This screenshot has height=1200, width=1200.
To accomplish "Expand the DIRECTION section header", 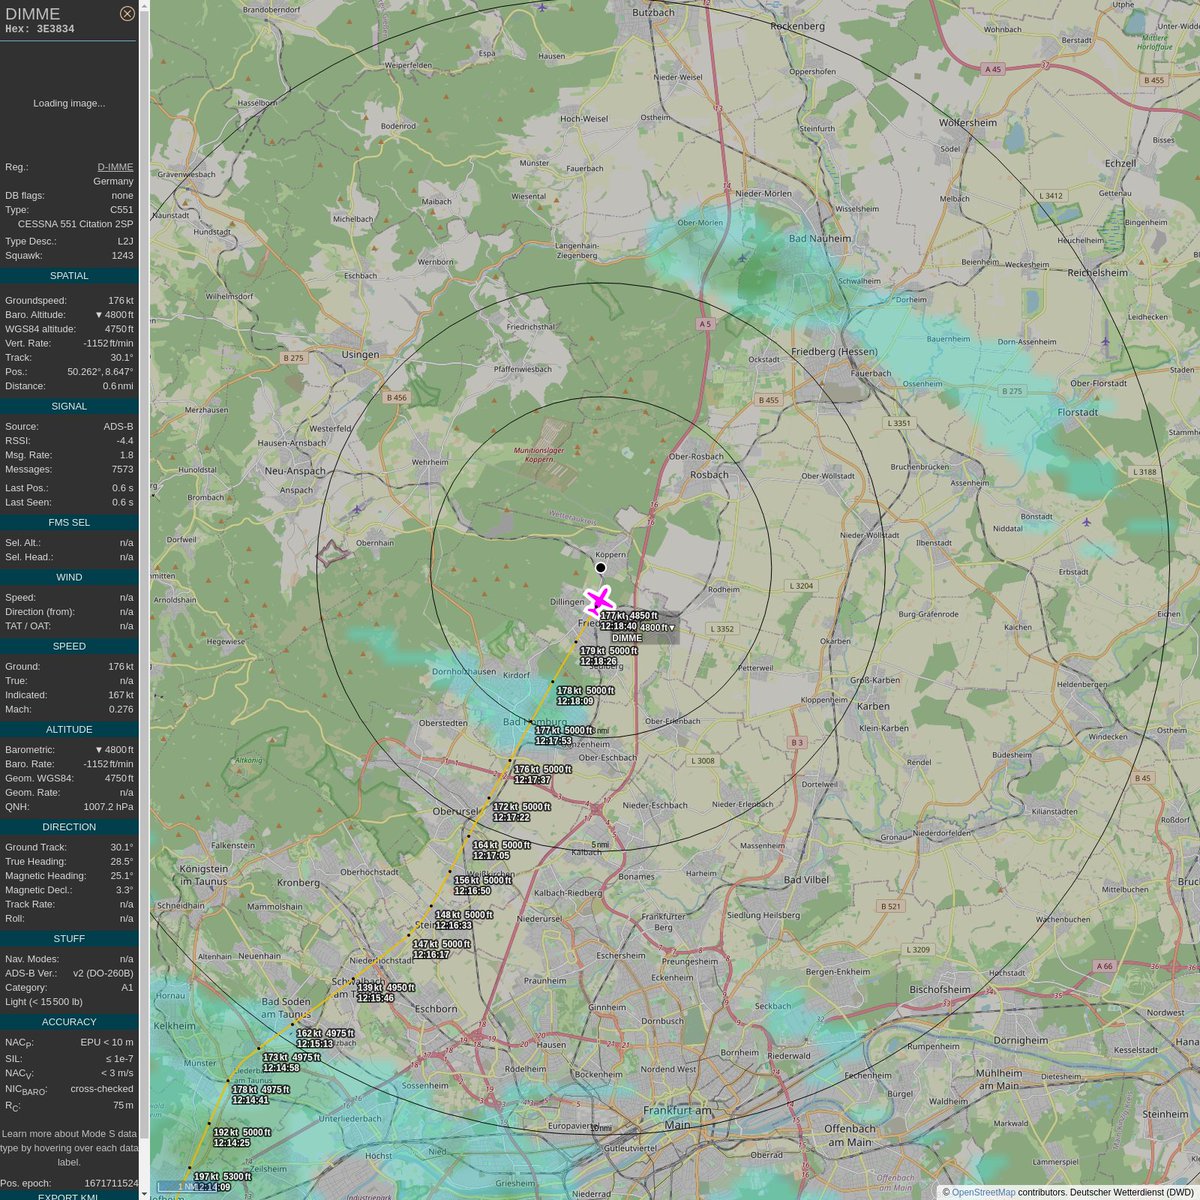I will (x=68, y=826).
